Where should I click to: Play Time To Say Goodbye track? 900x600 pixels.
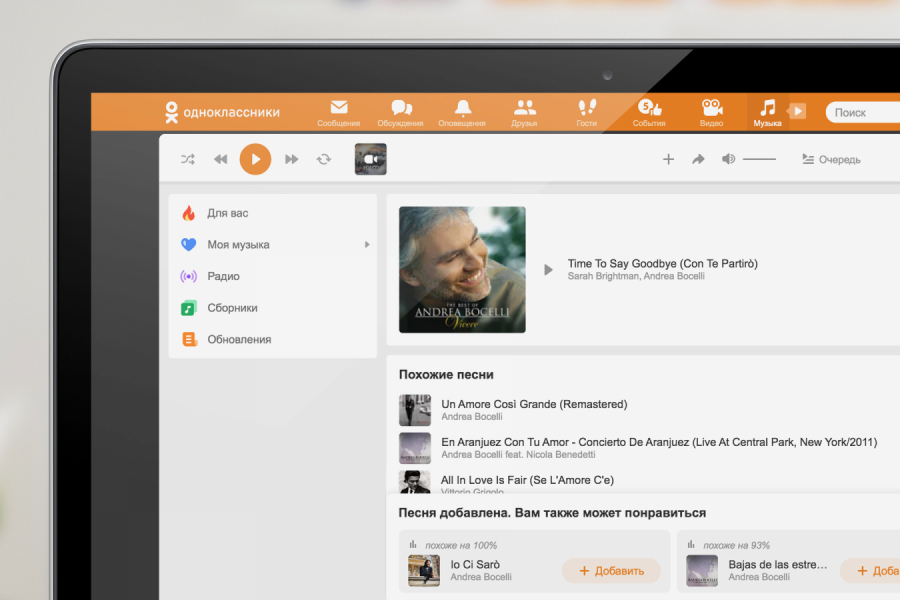pos(547,269)
